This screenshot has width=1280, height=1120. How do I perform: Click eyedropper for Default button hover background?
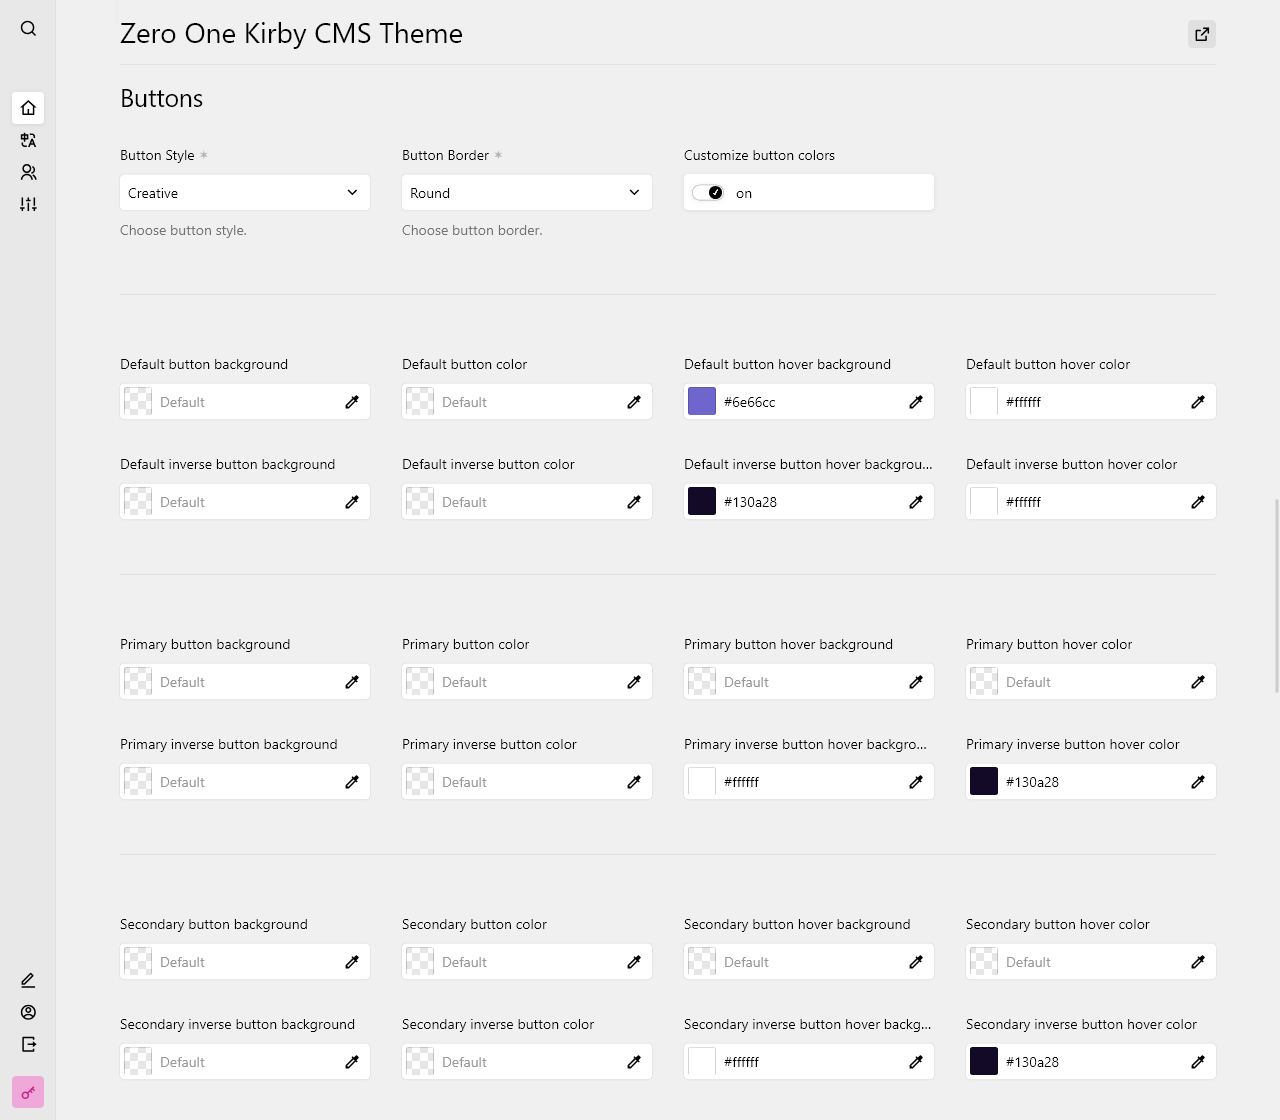coord(916,402)
